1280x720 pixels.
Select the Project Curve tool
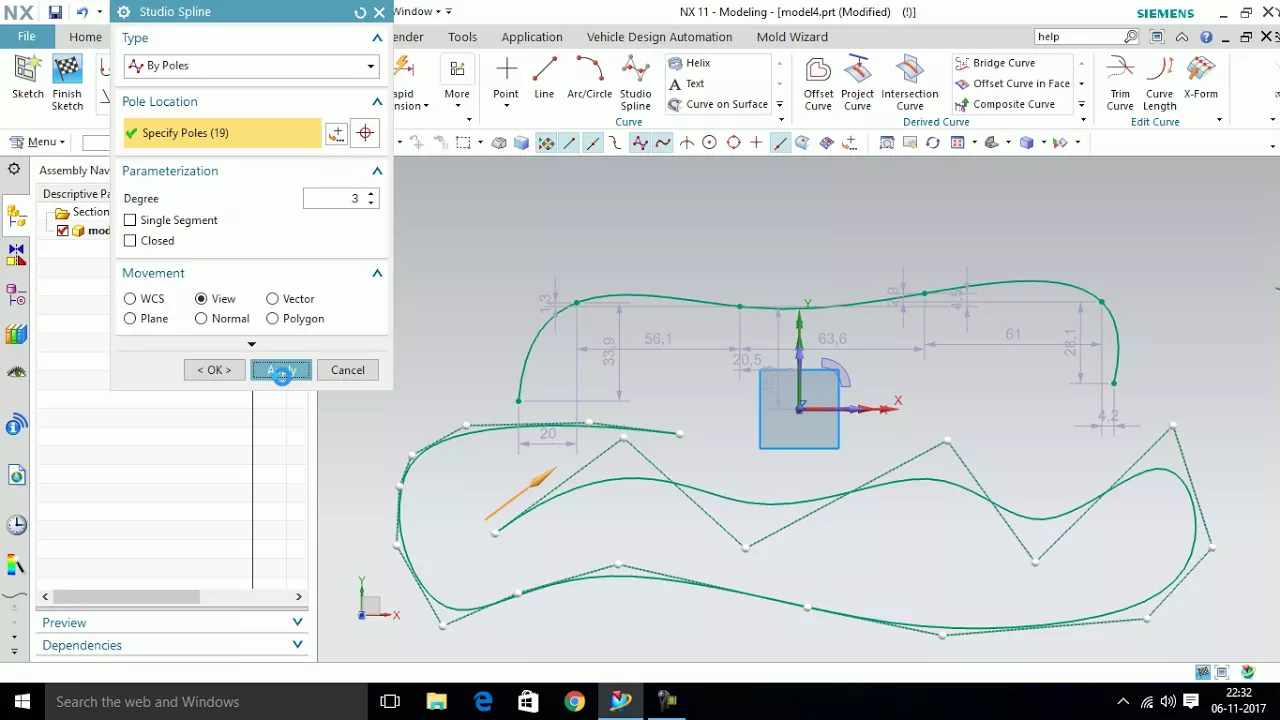point(857,83)
